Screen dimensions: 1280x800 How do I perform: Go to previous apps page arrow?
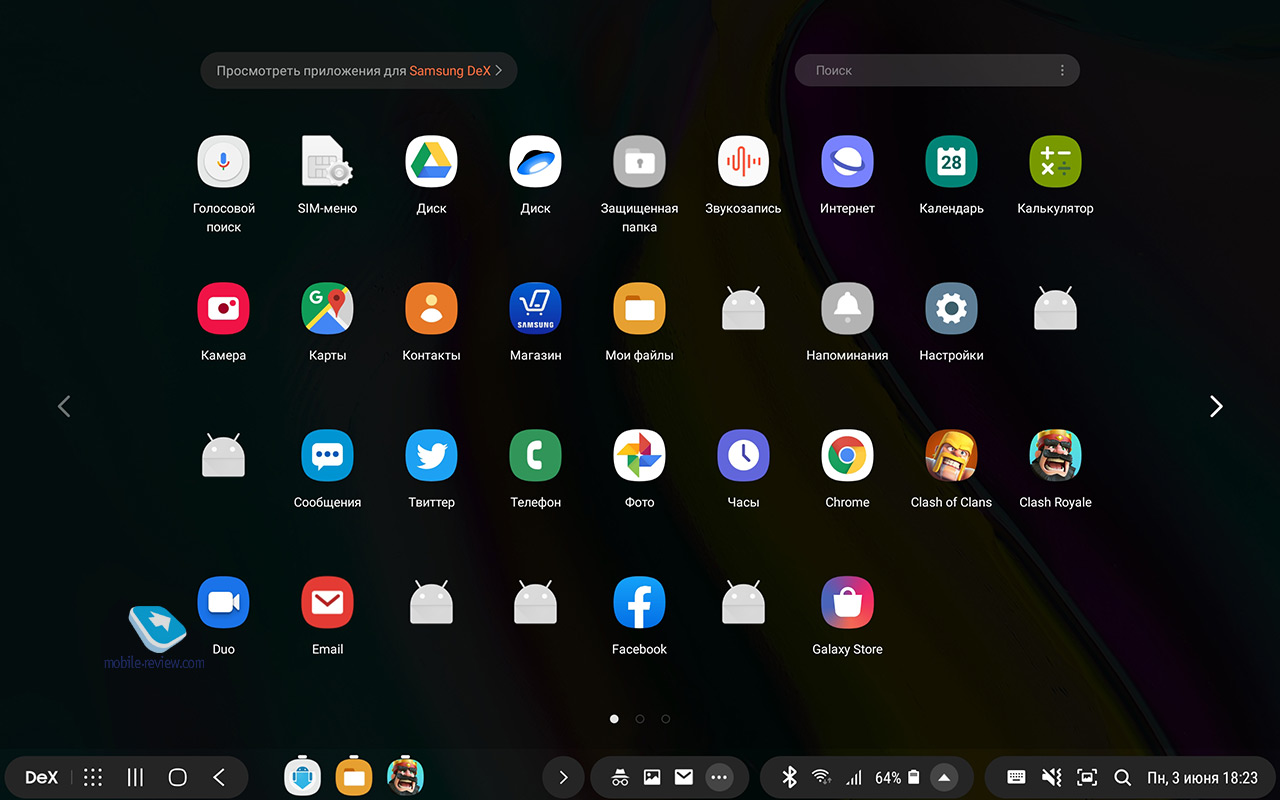coord(64,406)
